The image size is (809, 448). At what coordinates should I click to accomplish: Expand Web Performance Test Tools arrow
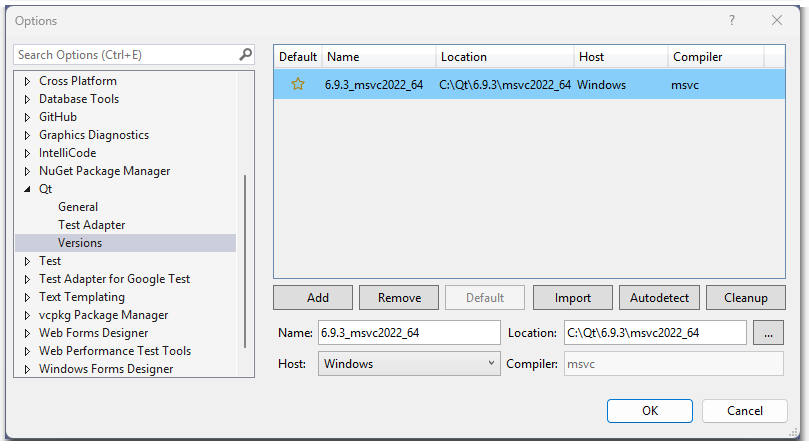tap(27, 351)
